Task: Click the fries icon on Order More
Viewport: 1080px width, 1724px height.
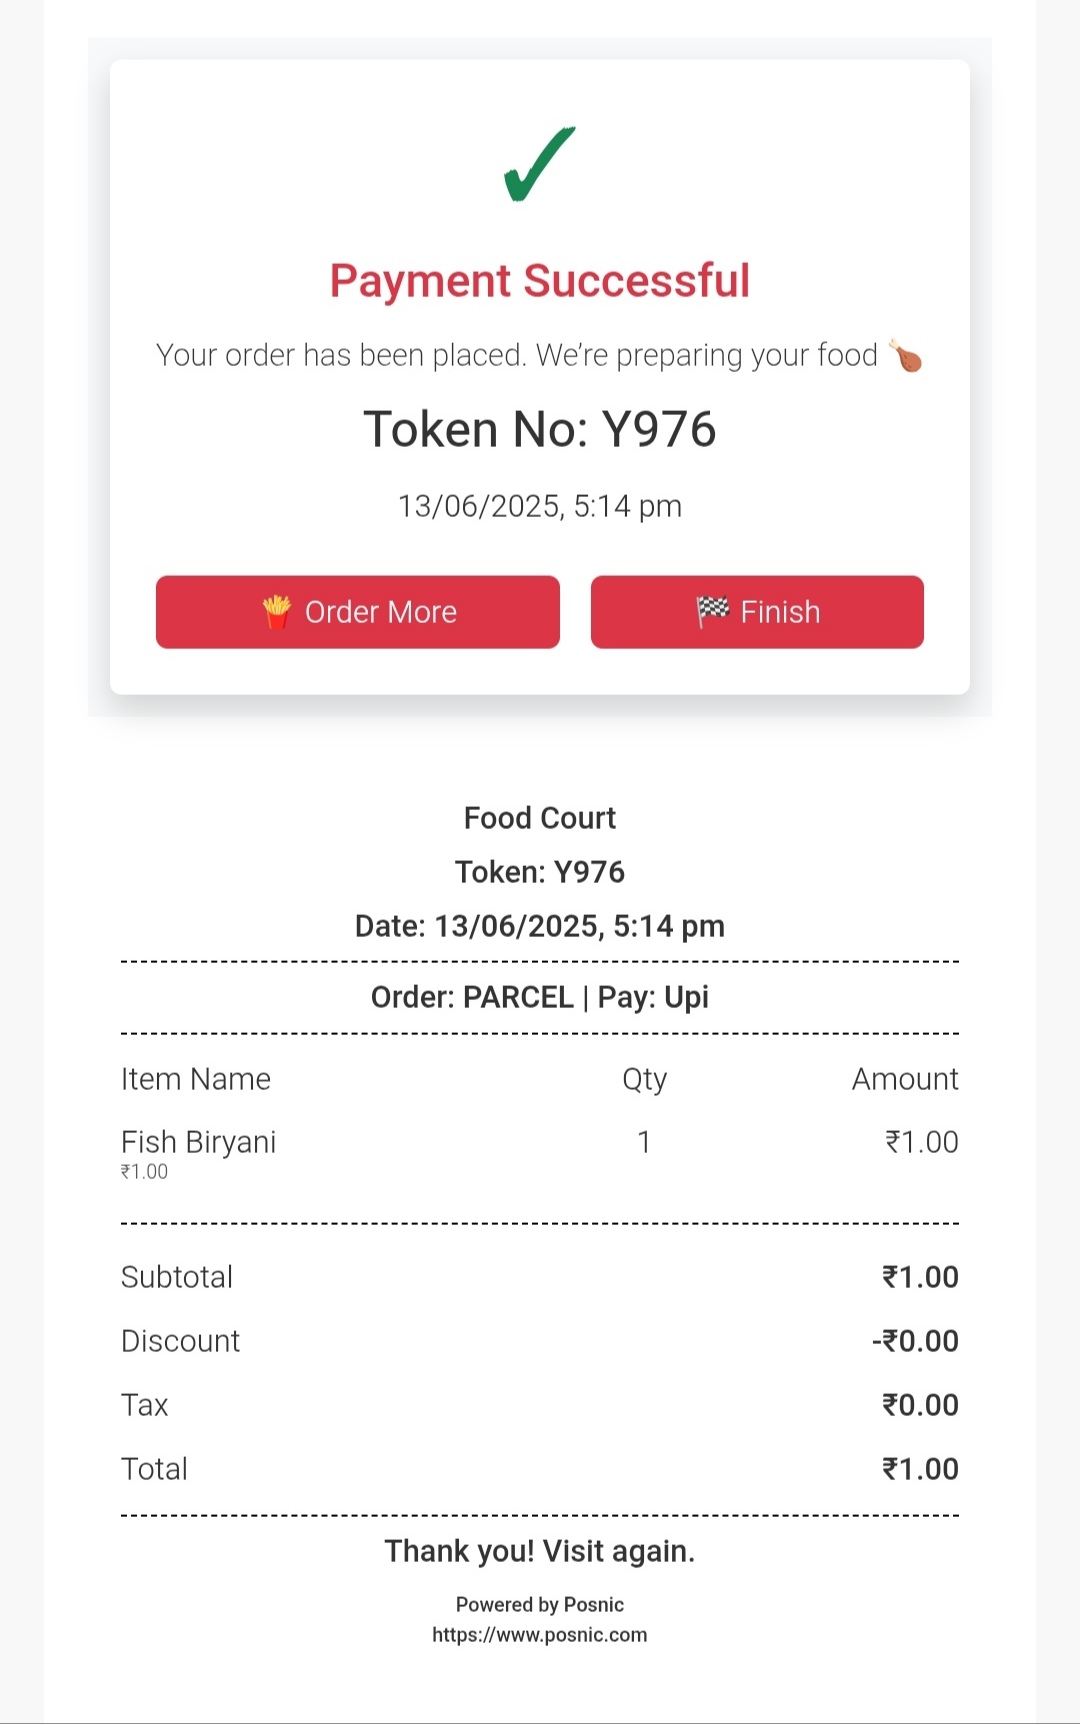Action: click(x=277, y=611)
